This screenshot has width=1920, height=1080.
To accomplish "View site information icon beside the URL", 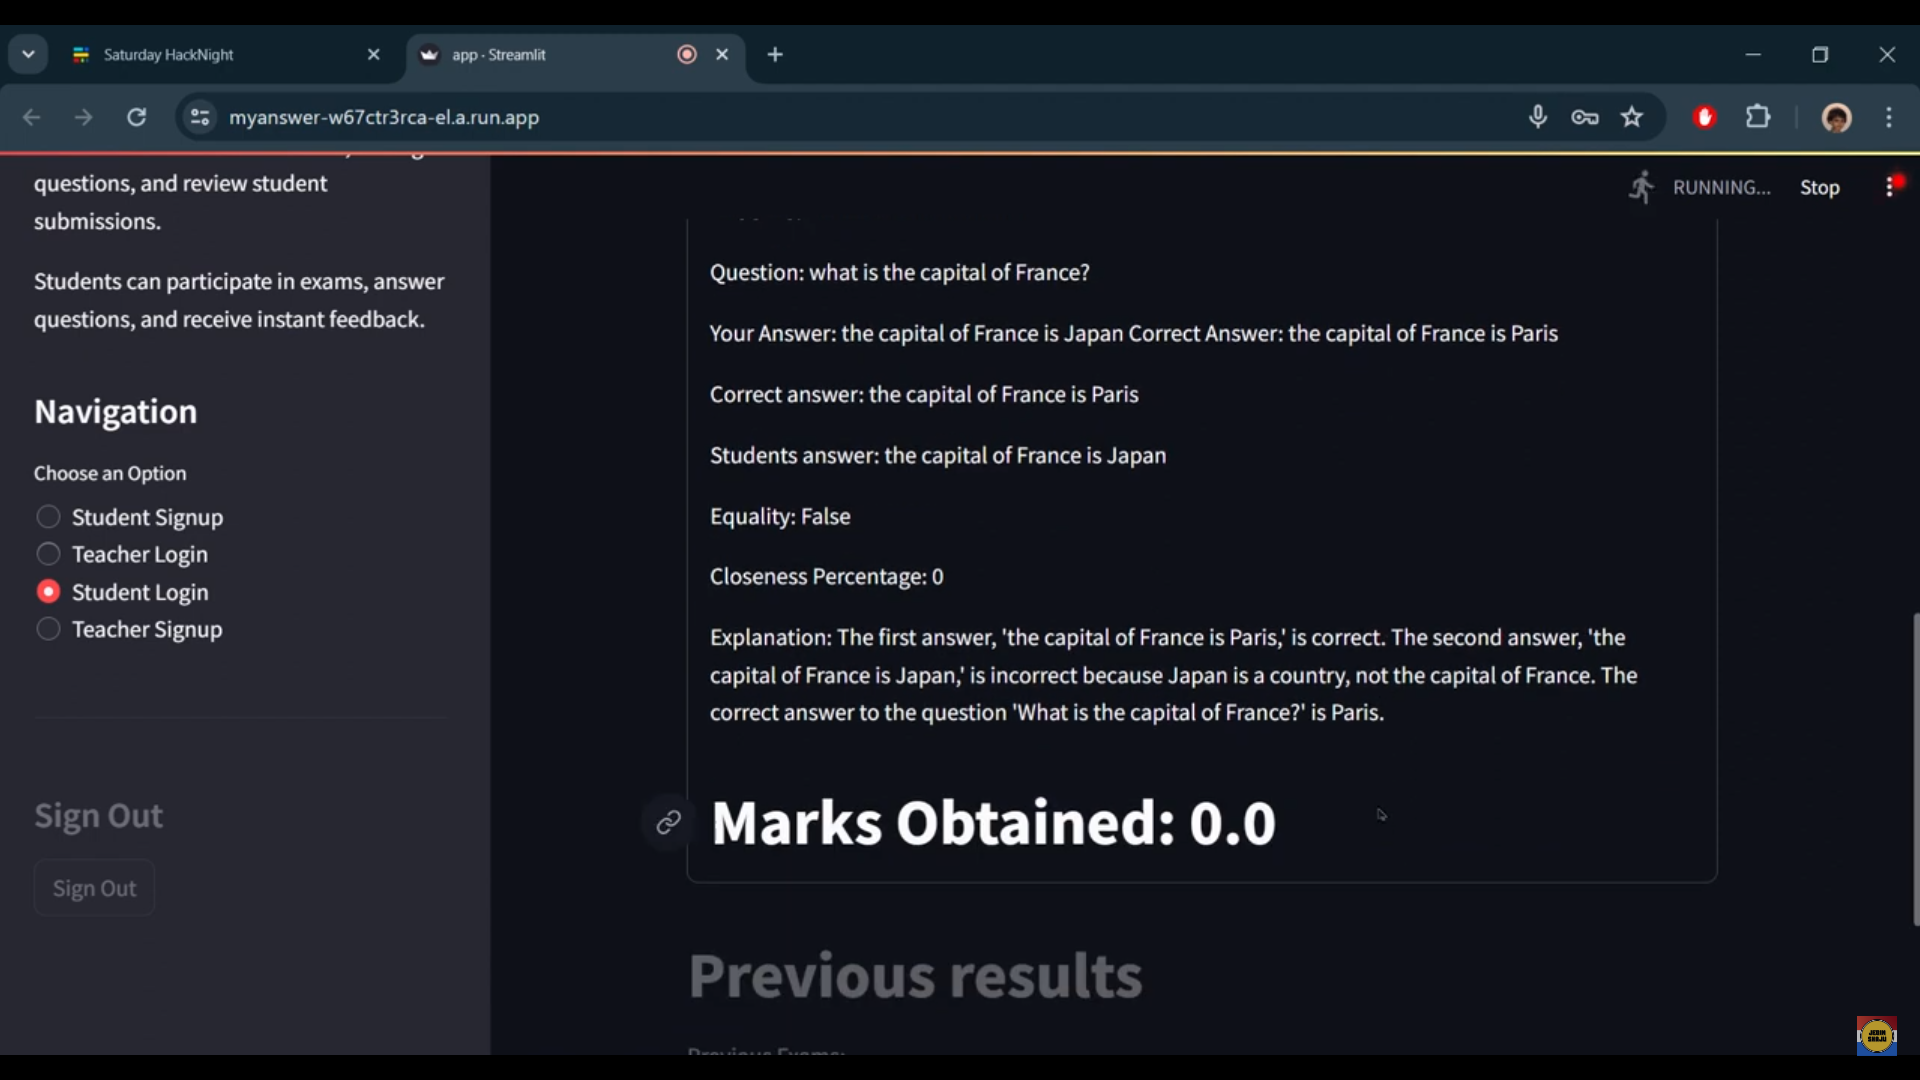I will pyautogui.click(x=200, y=117).
